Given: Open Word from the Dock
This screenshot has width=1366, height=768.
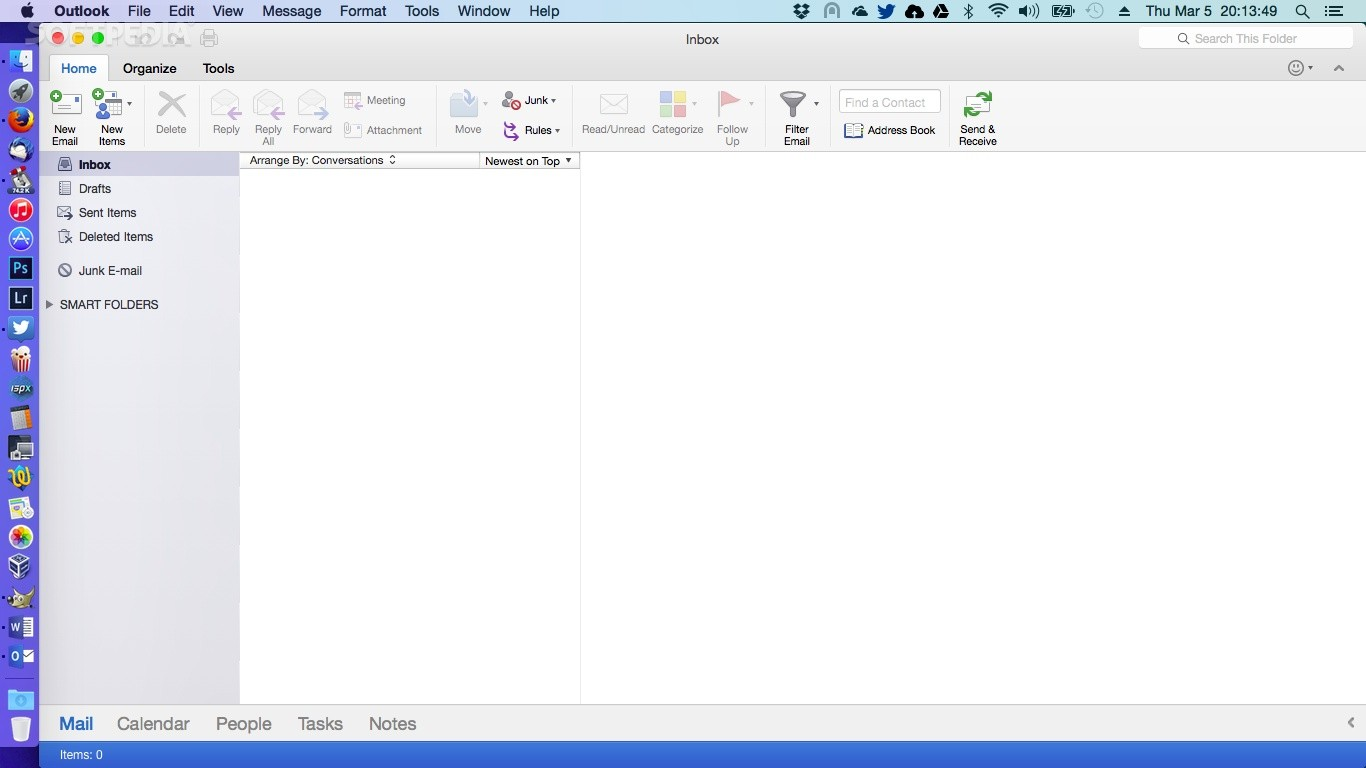Looking at the screenshot, I should click(x=21, y=627).
